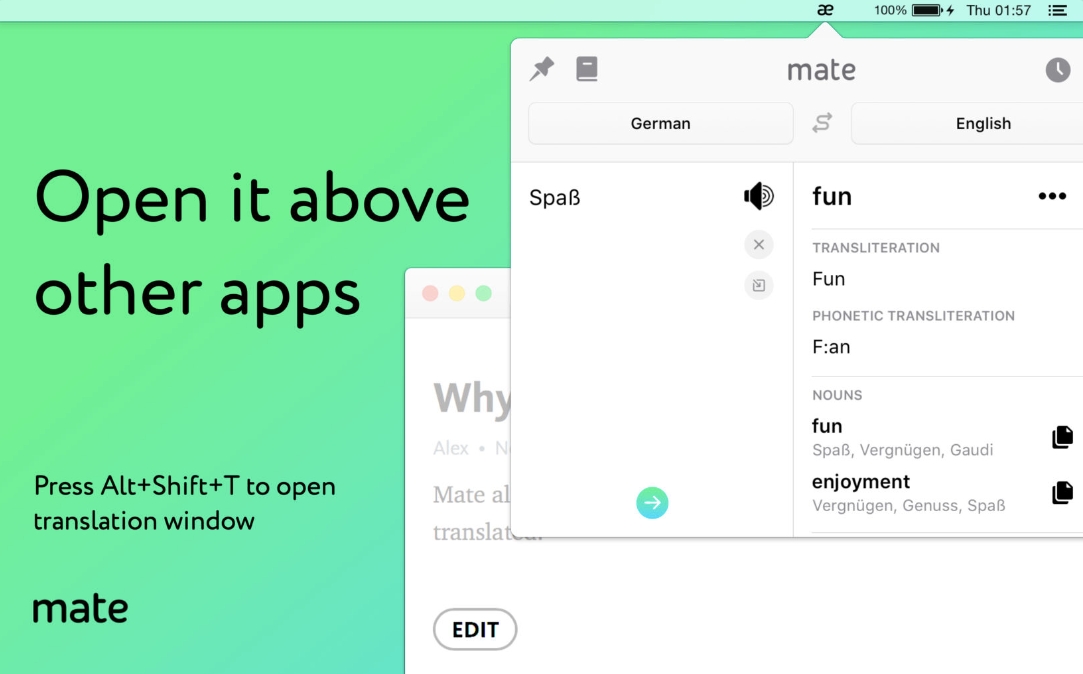
Task: Select the noun entry enjoyment
Action: coord(861,481)
